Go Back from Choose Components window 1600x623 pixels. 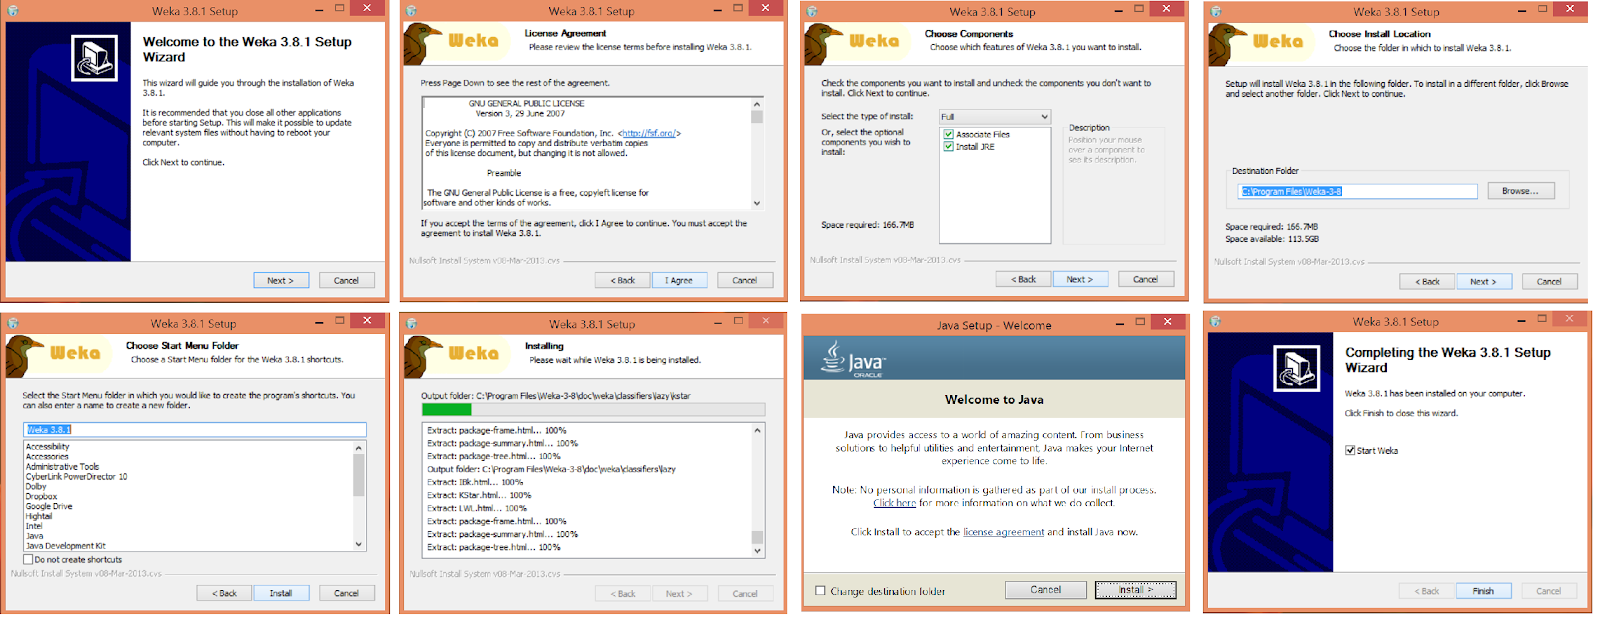click(x=1023, y=279)
